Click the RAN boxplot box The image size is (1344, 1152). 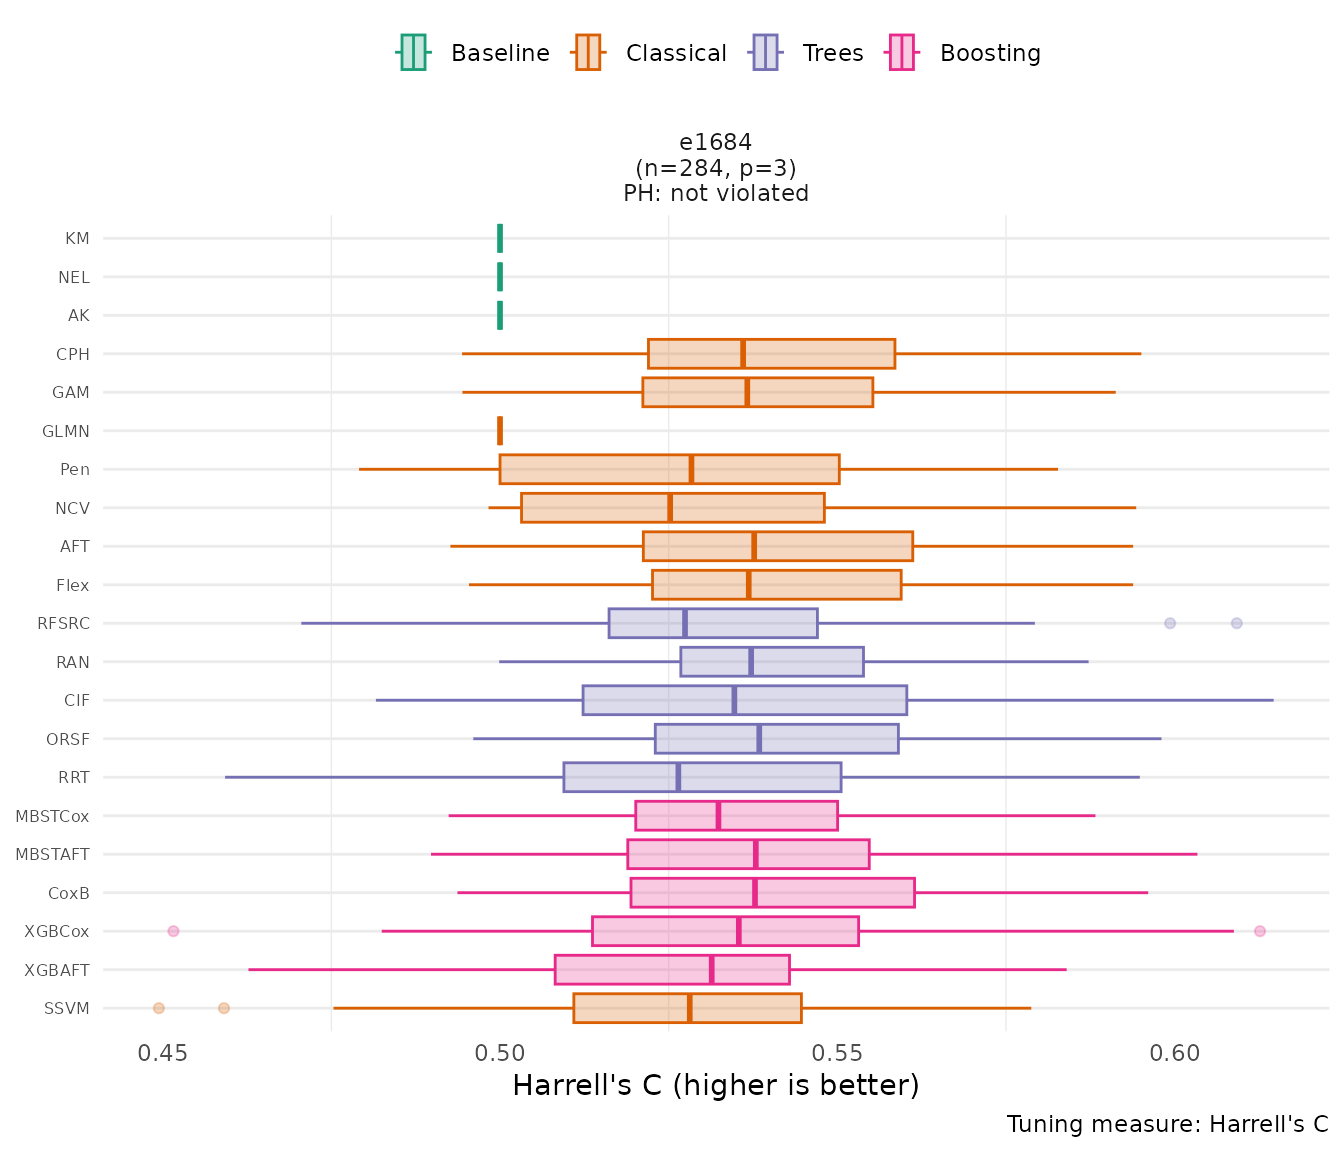pos(771,662)
